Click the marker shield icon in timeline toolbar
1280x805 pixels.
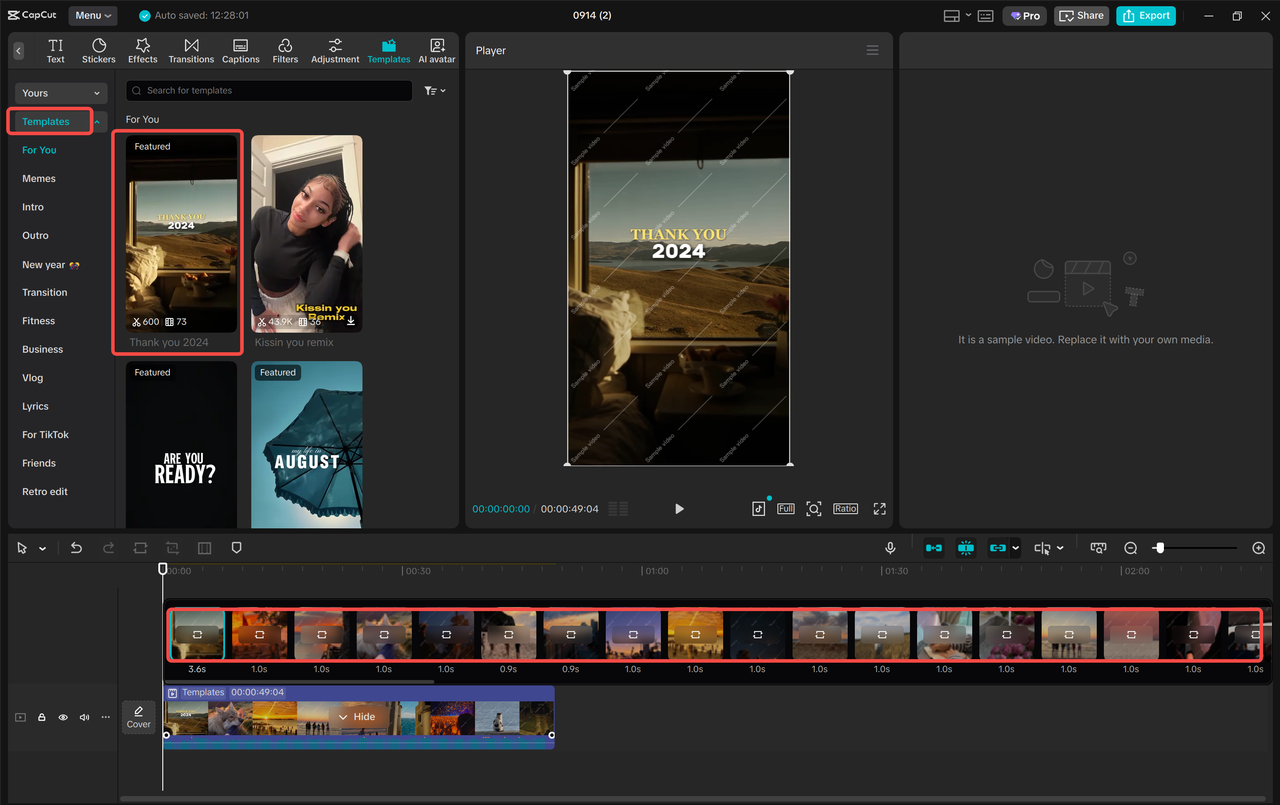237,548
